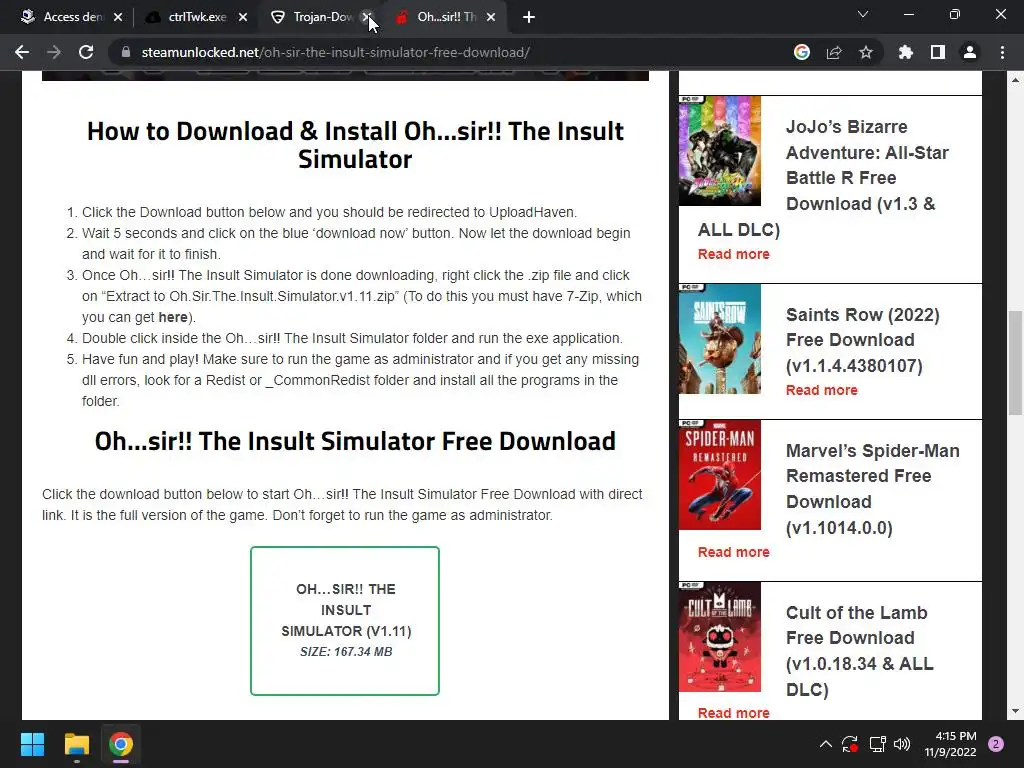This screenshot has height=768, width=1024.
Task: Click Read more under Saints Row
Action: 822,390
